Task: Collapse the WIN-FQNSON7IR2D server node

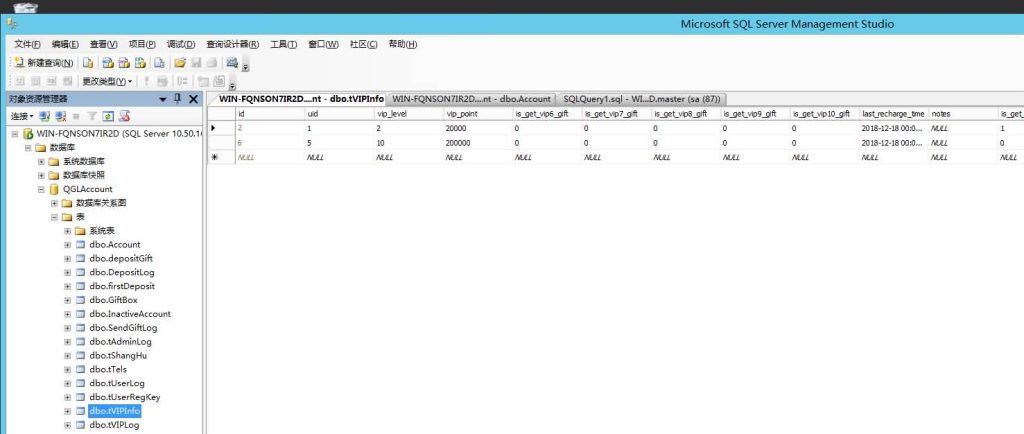Action: [14, 133]
